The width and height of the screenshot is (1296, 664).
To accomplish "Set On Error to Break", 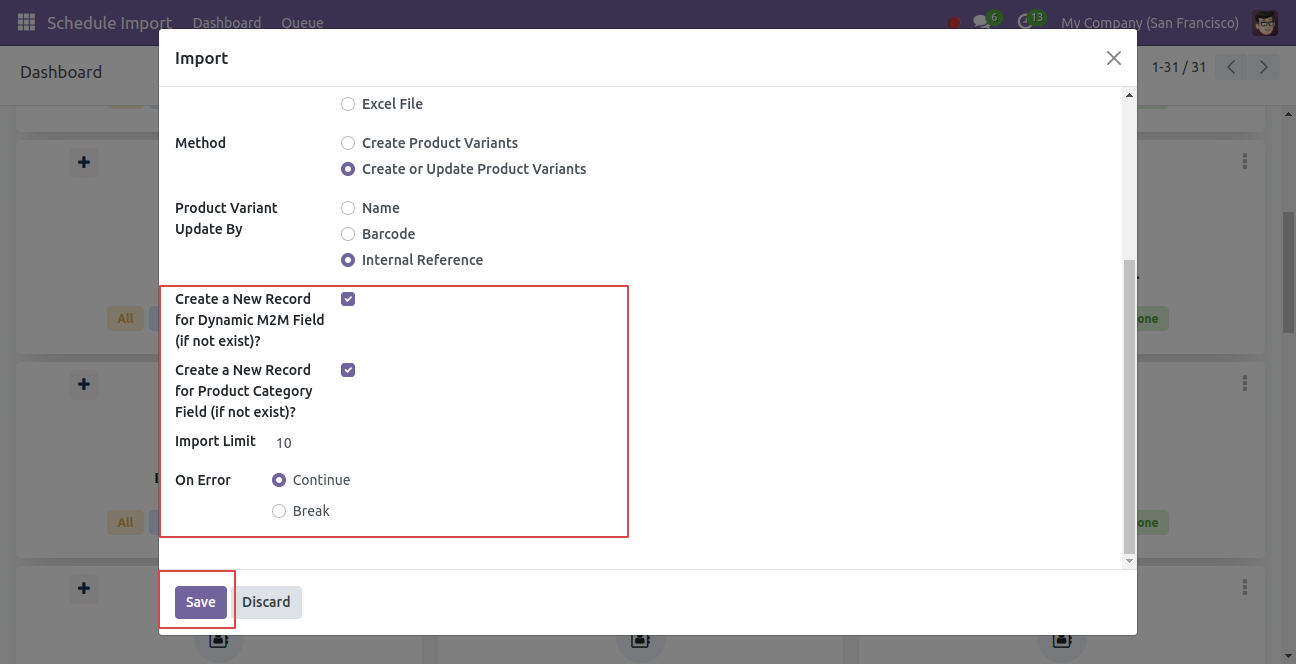I will pyautogui.click(x=279, y=511).
